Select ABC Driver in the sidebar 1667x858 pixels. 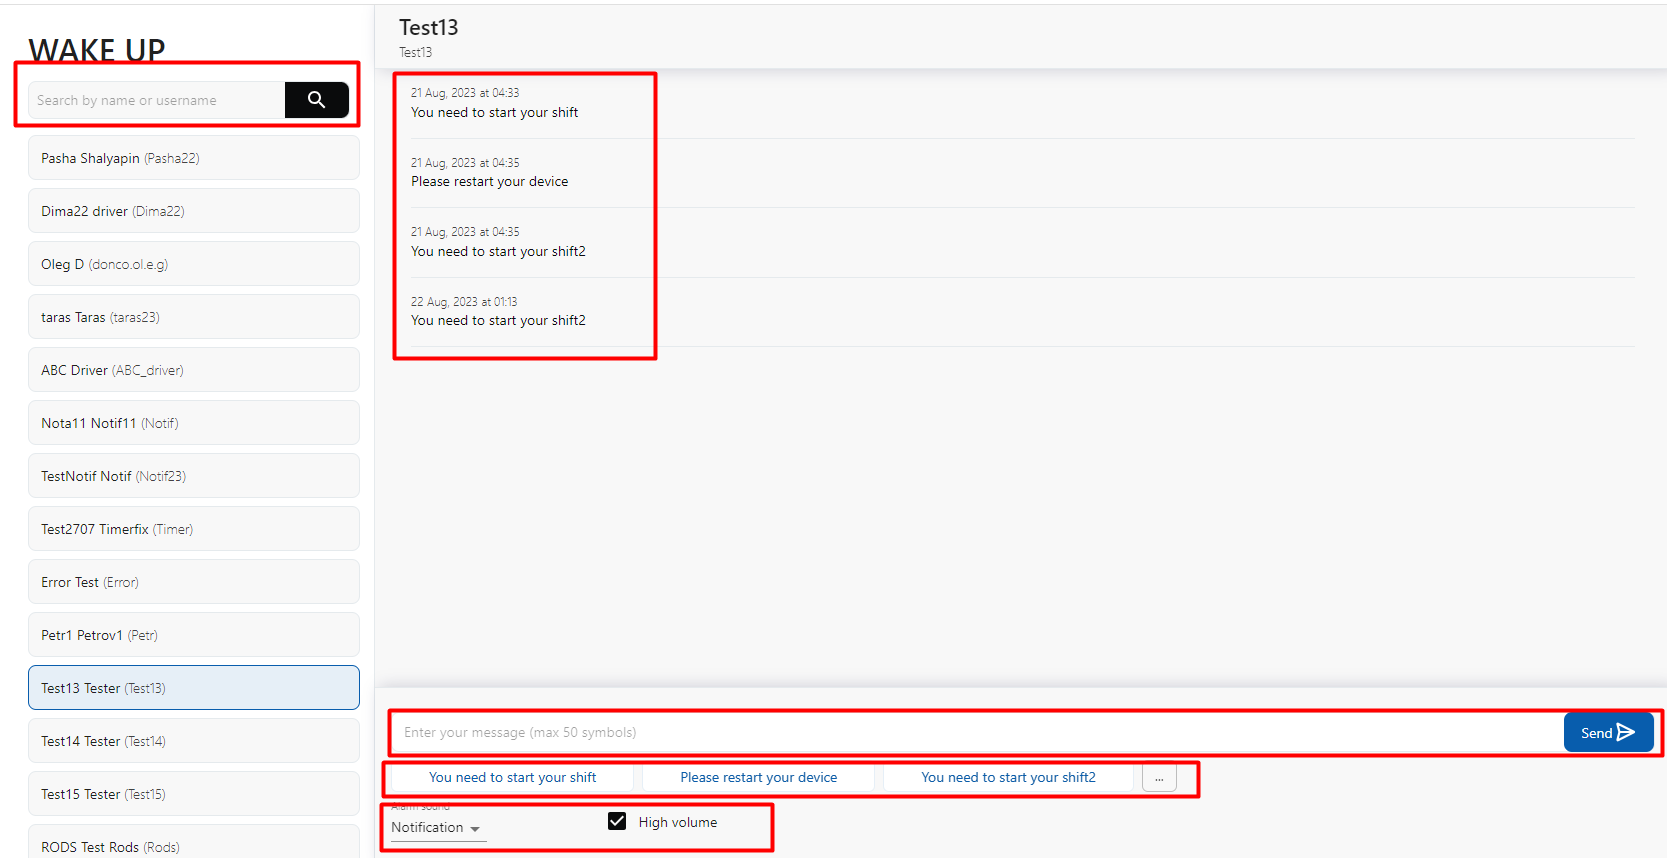(x=193, y=370)
